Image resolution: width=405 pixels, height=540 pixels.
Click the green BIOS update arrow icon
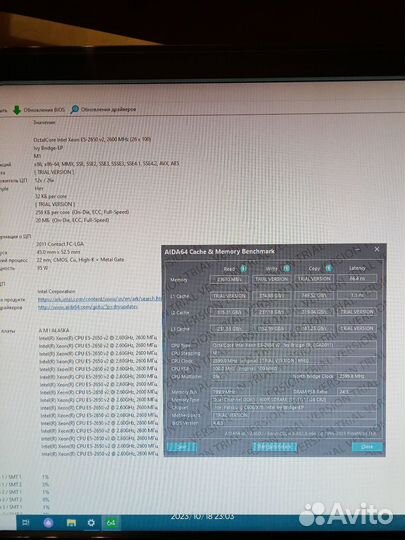[17, 110]
